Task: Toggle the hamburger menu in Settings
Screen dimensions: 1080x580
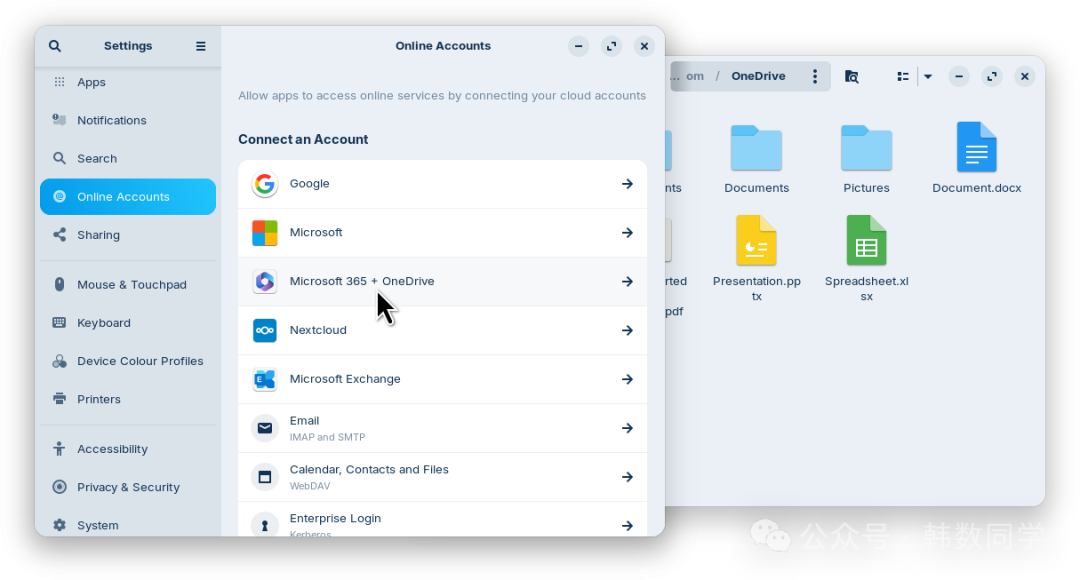Action: (x=200, y=45)
